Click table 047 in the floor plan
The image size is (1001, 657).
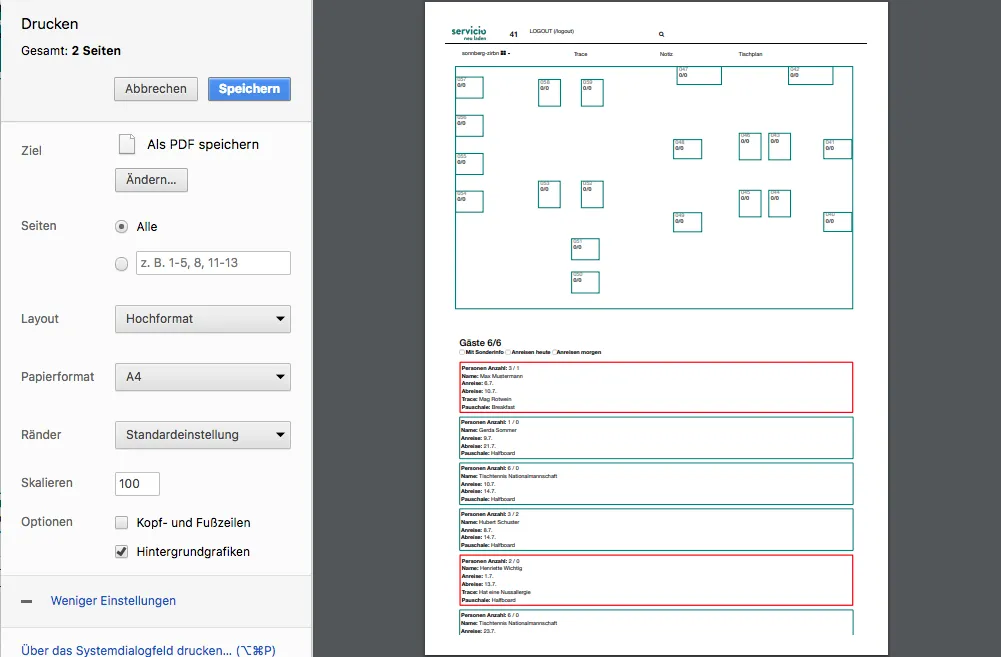pyautogui.click(x=699, y=75)
